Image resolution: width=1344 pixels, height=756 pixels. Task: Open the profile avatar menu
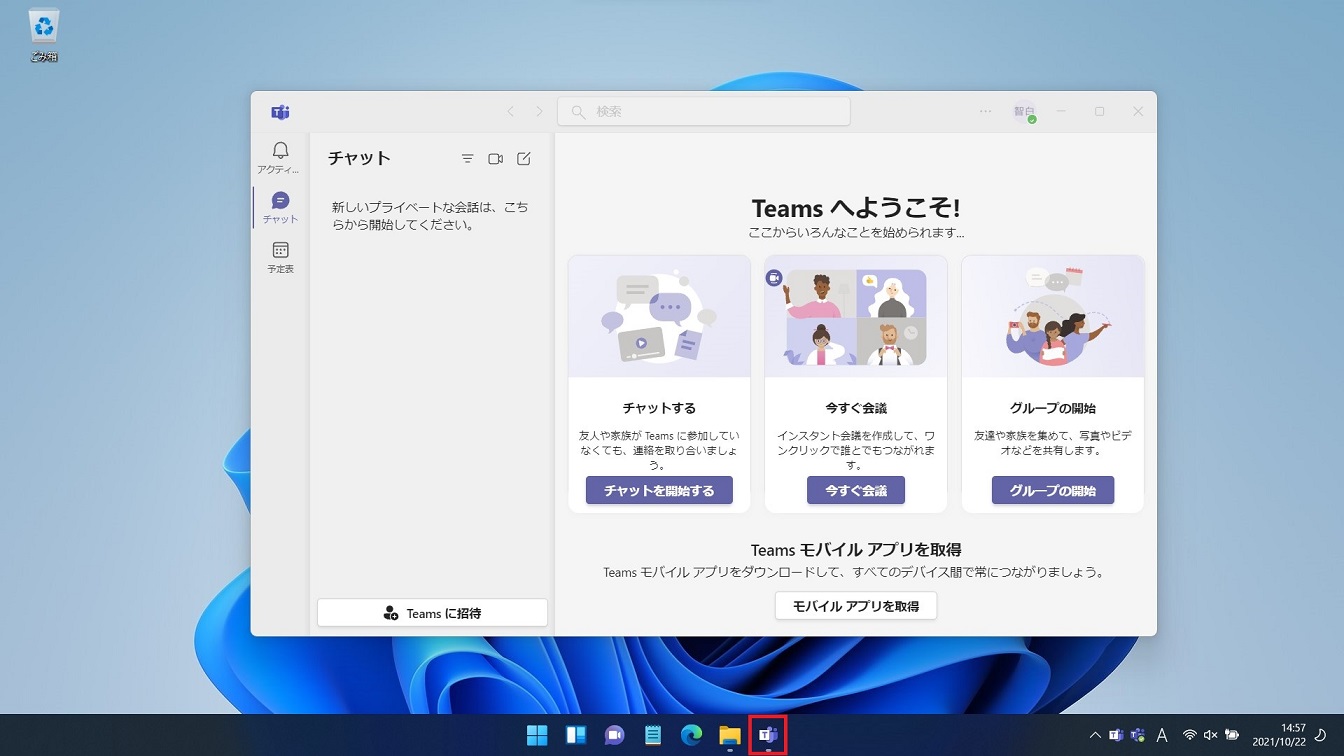point(1024,112)
